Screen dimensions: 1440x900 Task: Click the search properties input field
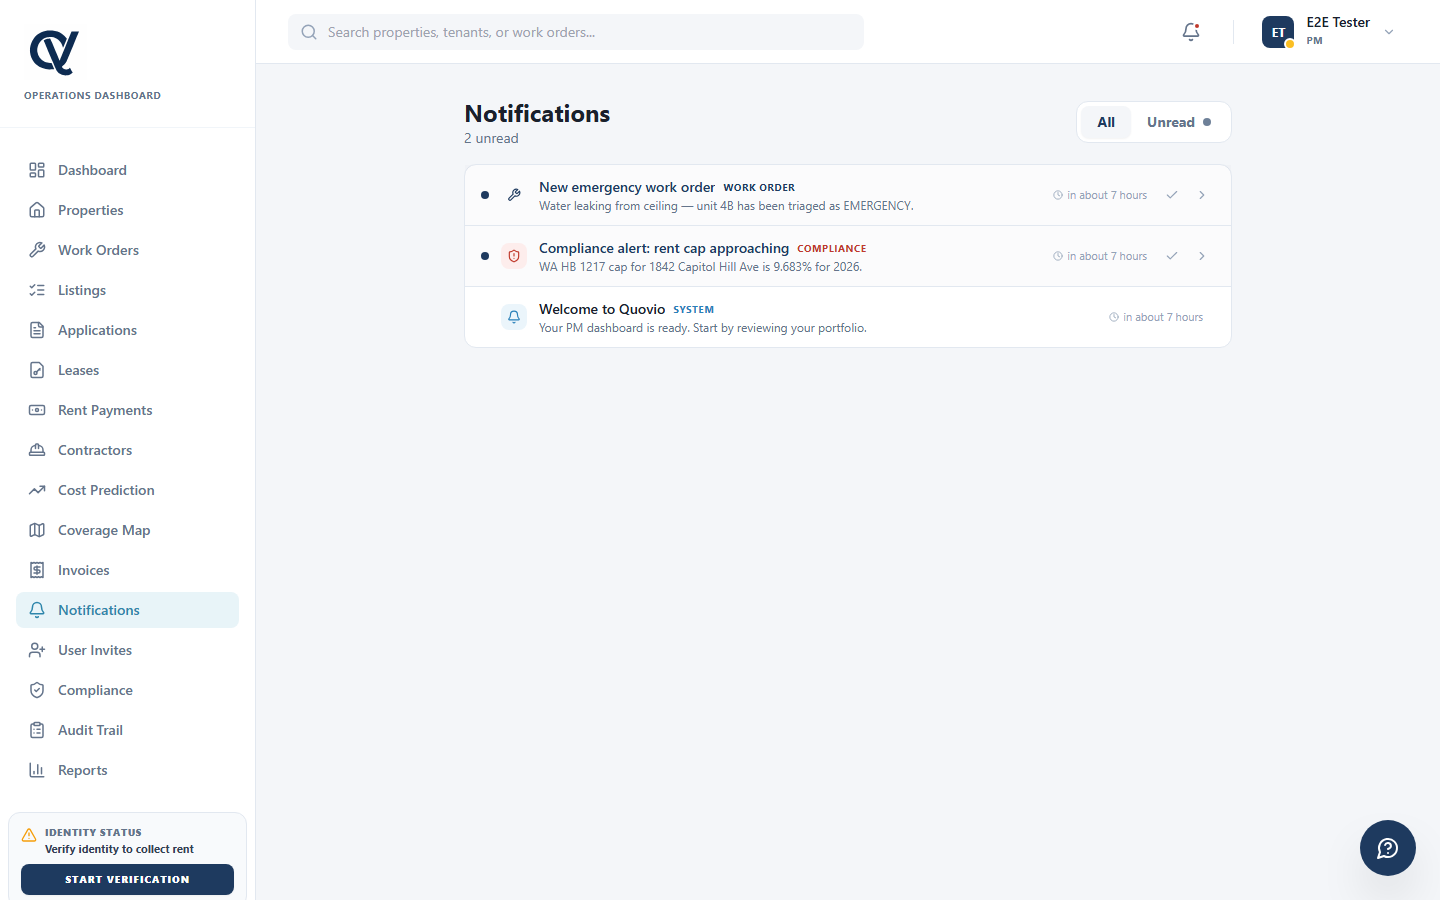click(575, 31)
